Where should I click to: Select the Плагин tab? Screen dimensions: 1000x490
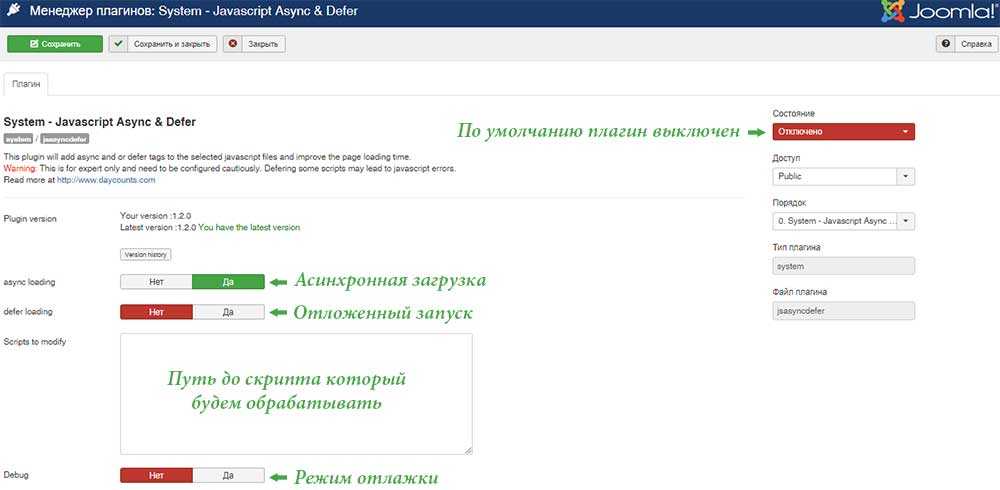coord(26,84)
